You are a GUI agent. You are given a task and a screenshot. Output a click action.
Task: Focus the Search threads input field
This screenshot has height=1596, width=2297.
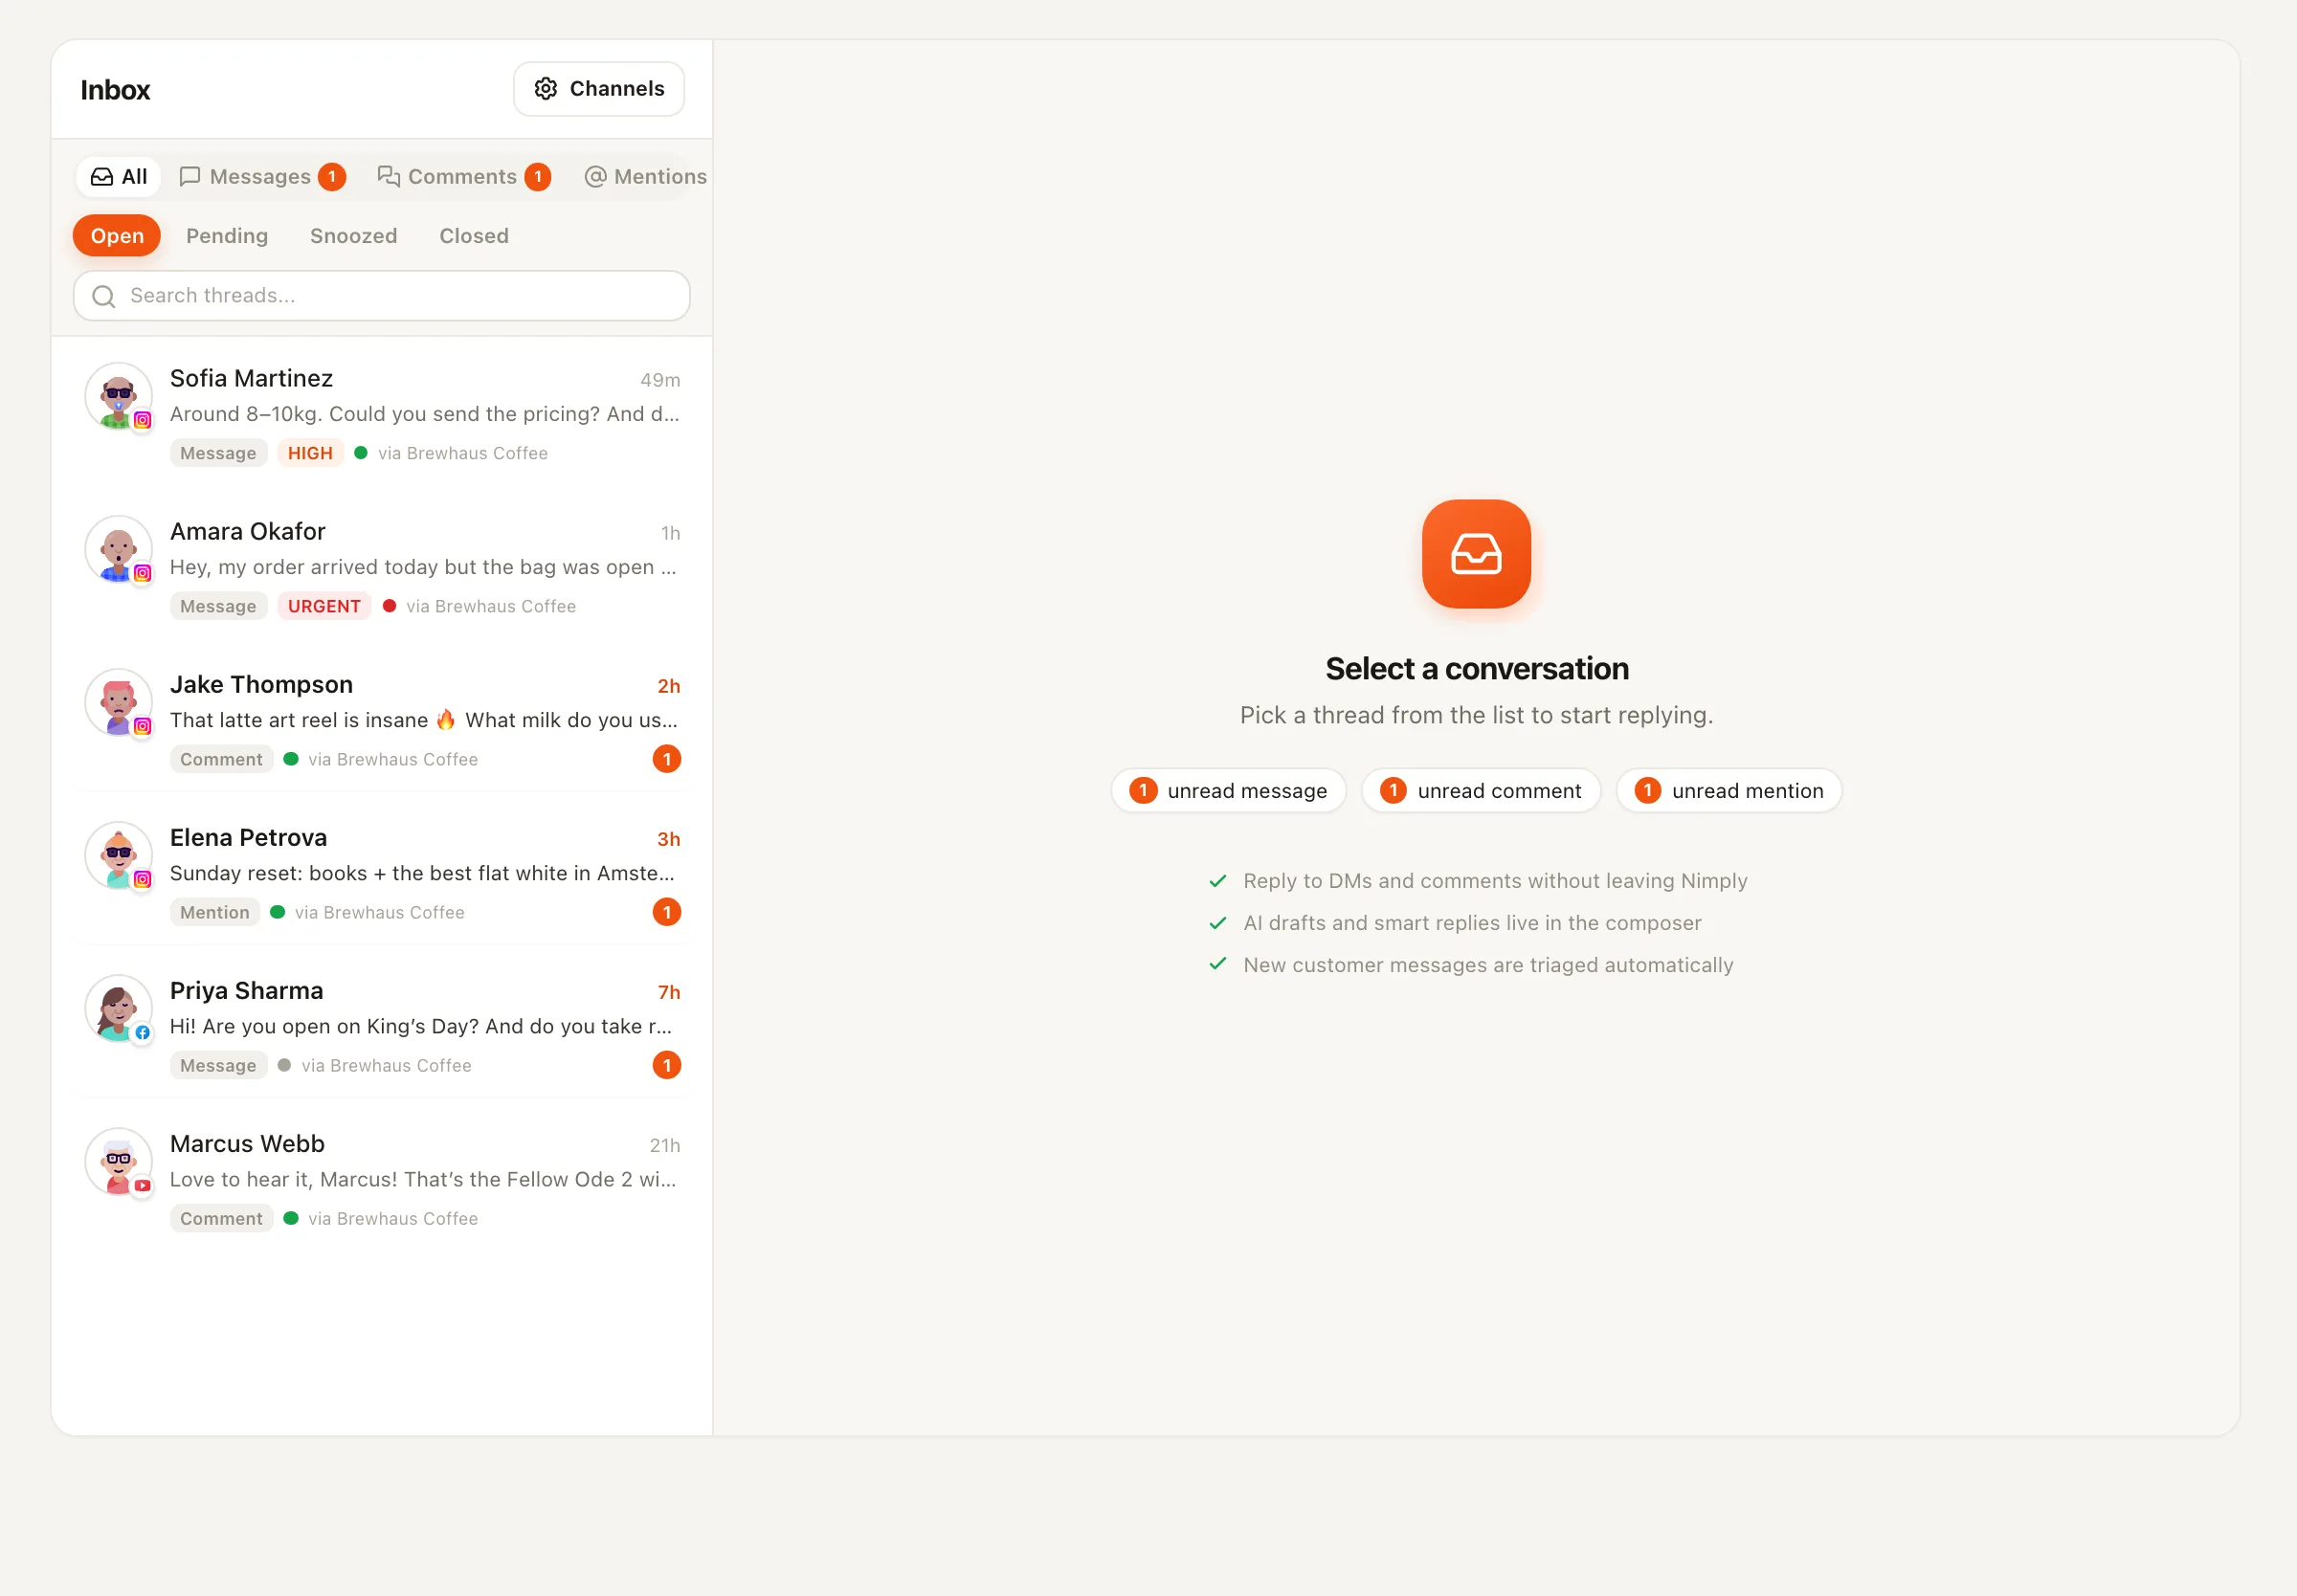(x=381, y=296)
